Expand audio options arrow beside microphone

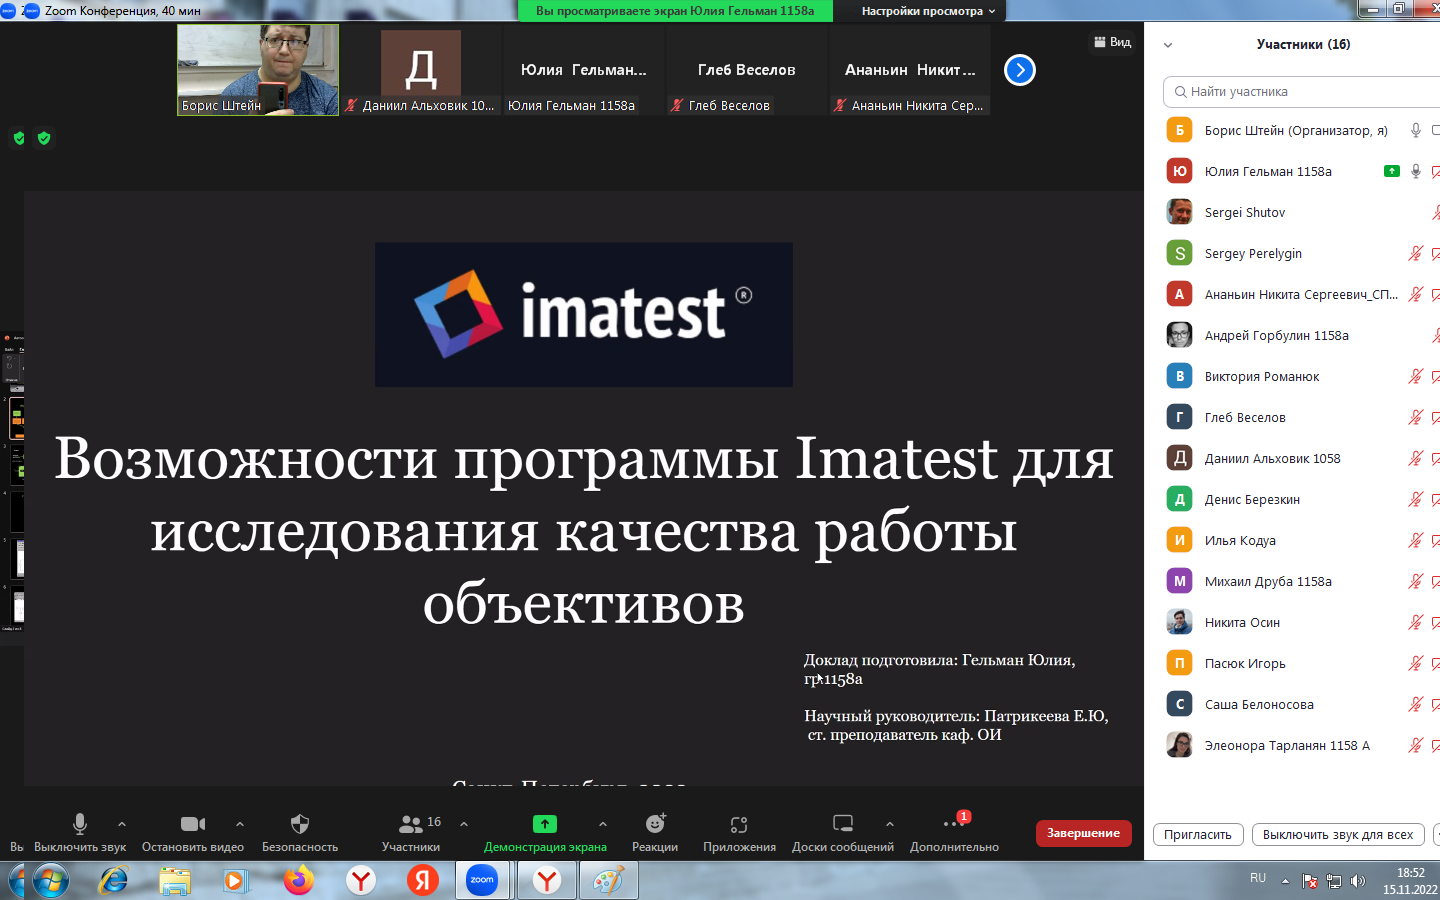[x=122, y=824]
